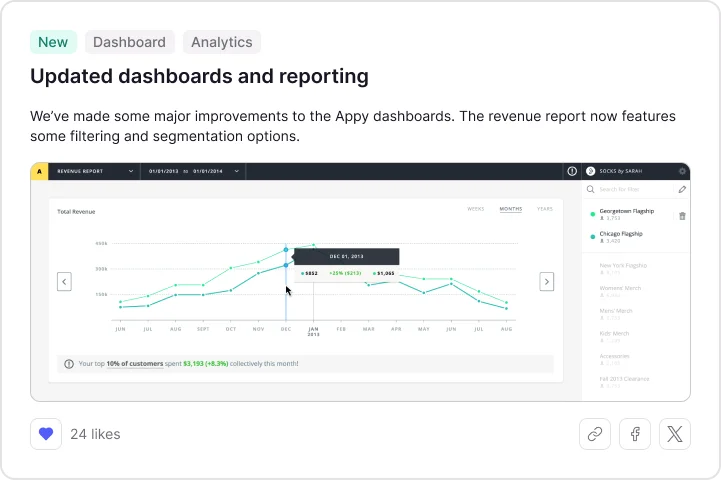Click the Dashboard tag
The image size is (721, 480).
click(x=129, y=42)
